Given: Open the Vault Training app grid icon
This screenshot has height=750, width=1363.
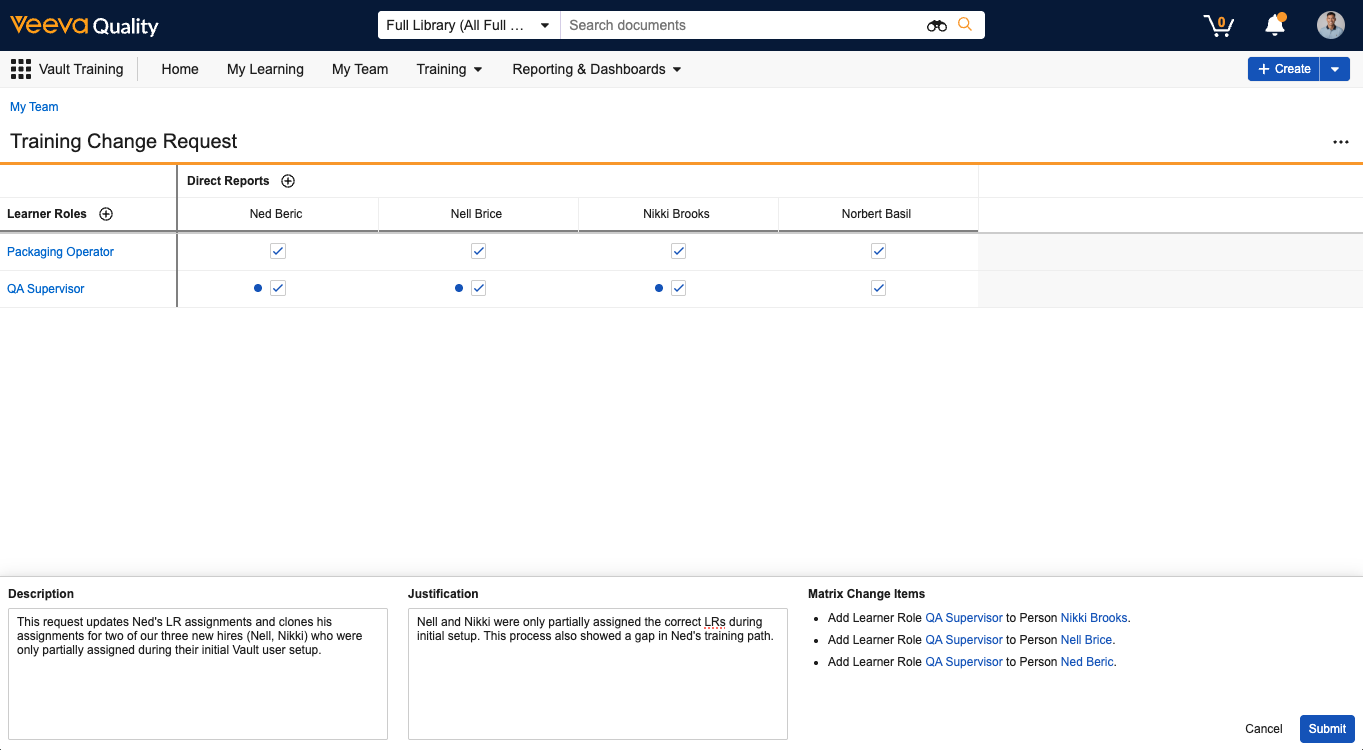Looking at the screenshot, I should (20, 69).
